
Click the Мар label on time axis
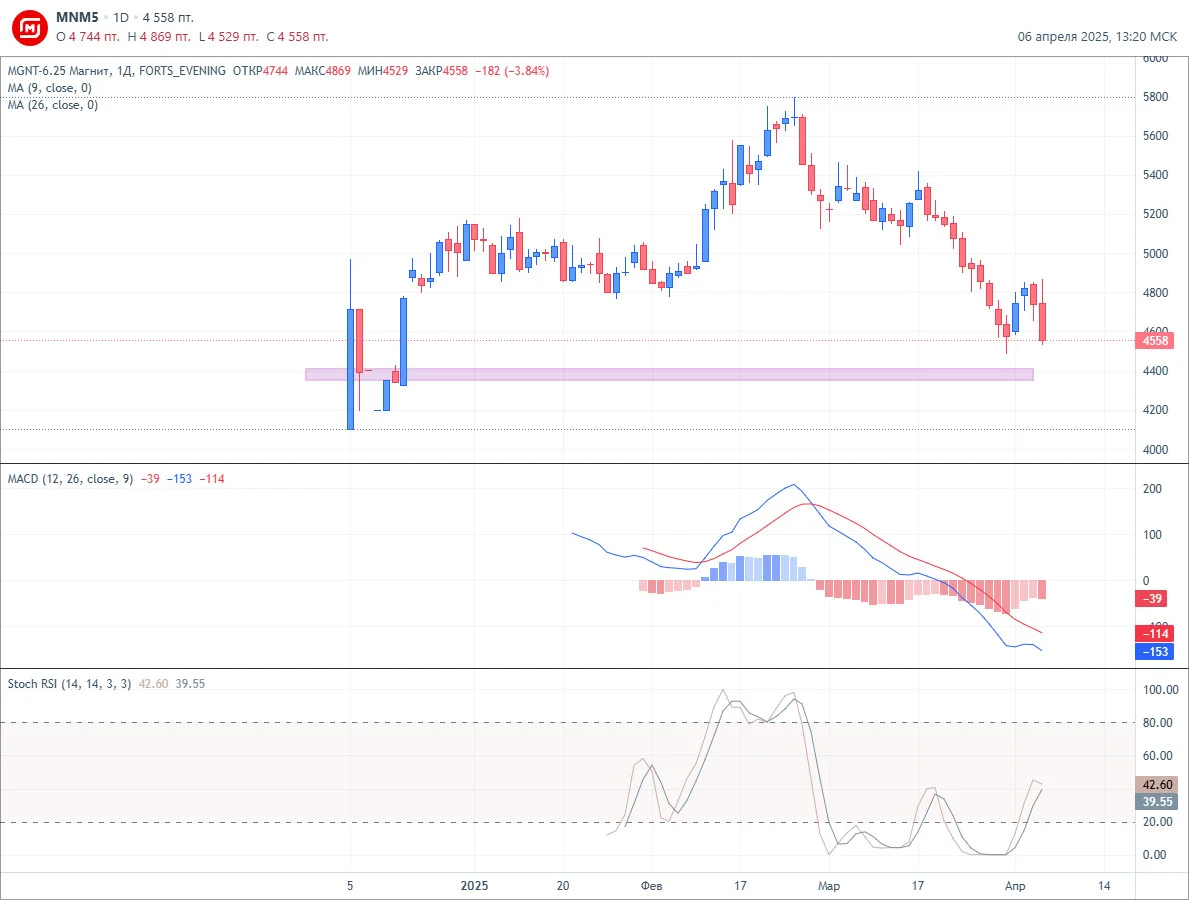click(x=829, y=886)
